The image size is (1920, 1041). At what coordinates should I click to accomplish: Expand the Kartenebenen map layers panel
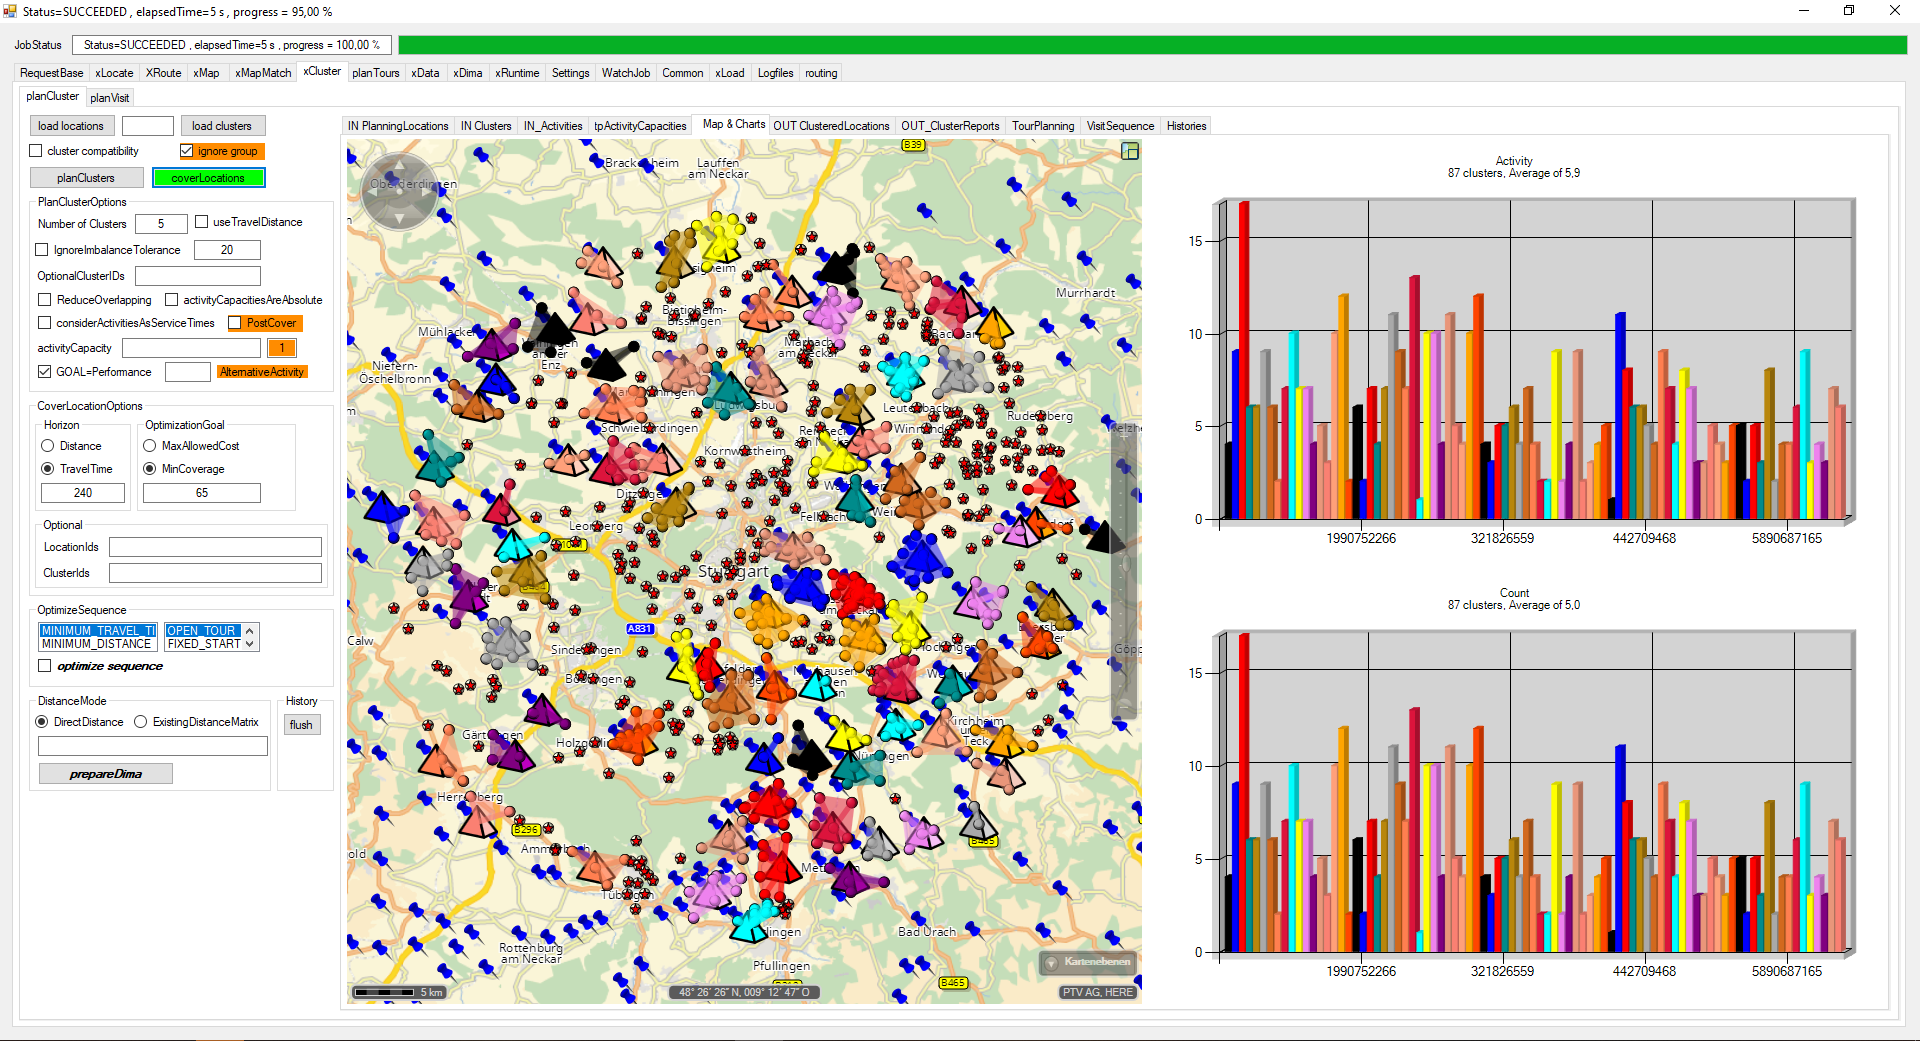[x=1088, y=962]
